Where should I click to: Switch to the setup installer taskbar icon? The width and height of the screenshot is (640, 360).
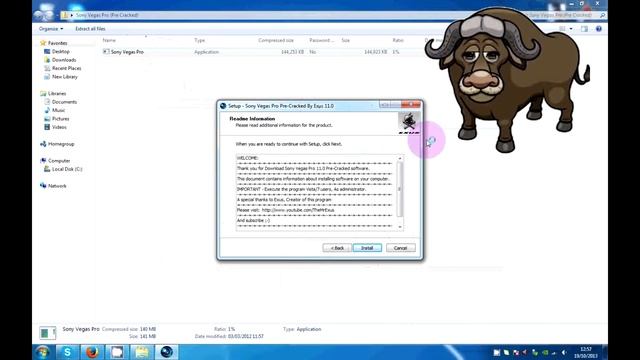tap(167, 352)
